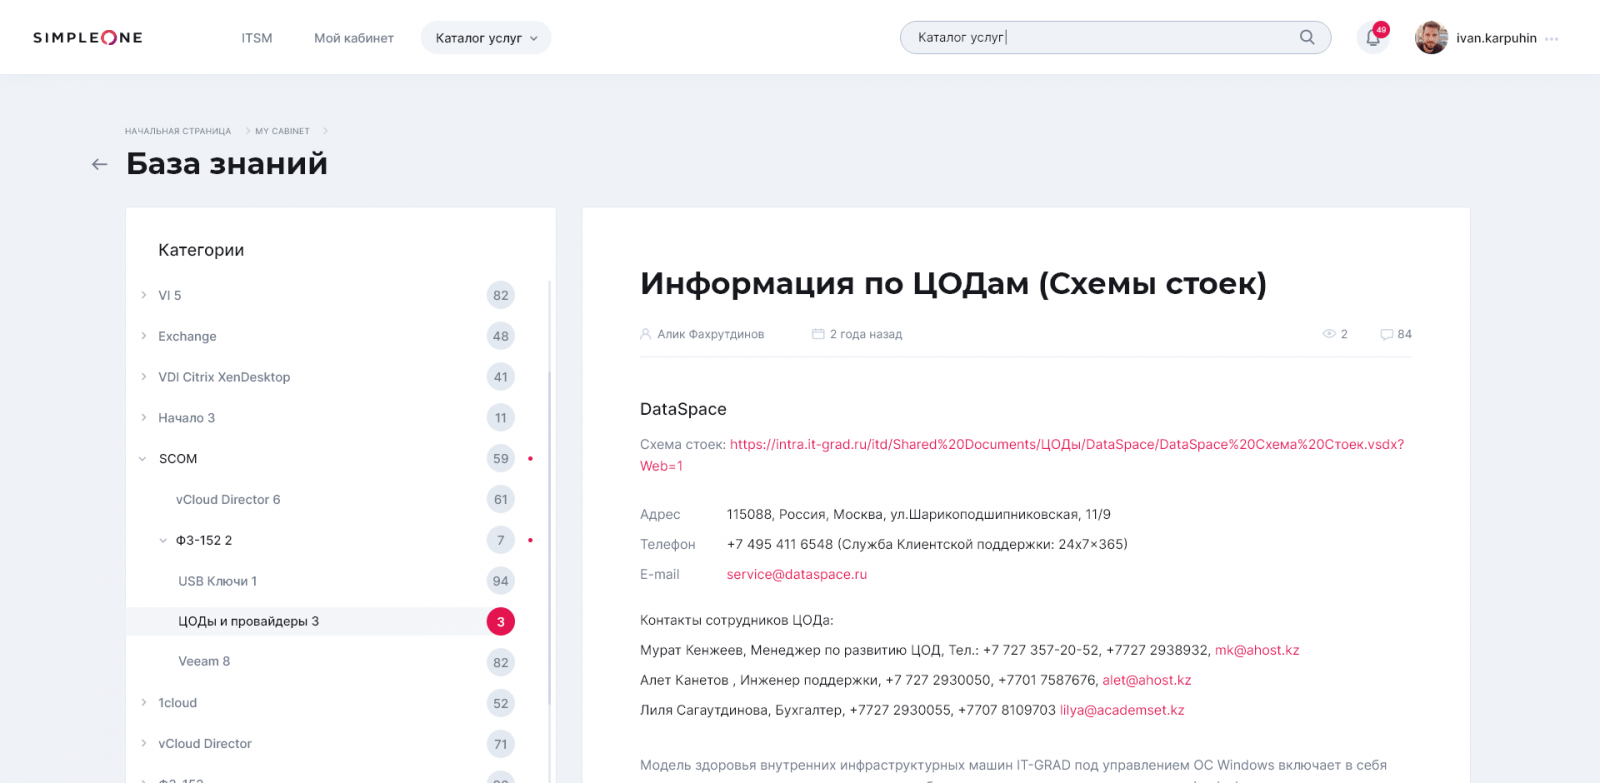Click the back arrow beside База знаний

99,164
